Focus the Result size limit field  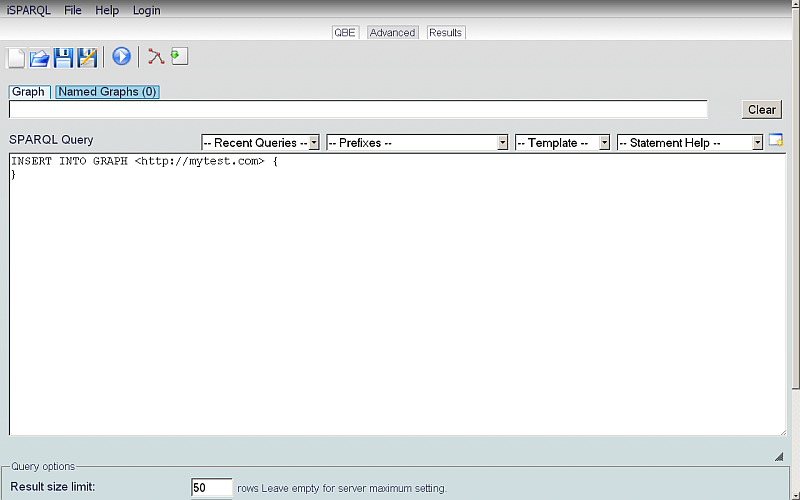(211, 488)
